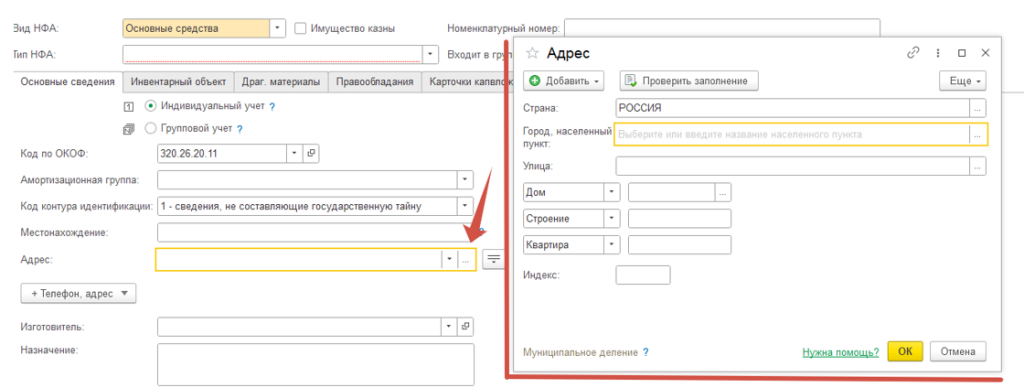Open the main Адрес field dropdown arrow
Viewport: 1024px width, 388px height.
click(x=449, y=259)
